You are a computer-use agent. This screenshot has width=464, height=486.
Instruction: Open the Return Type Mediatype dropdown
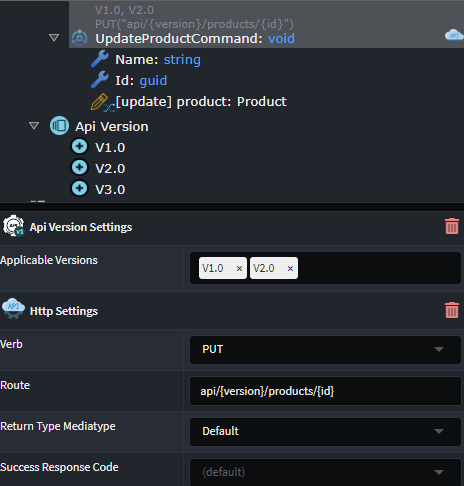(325, 432)
